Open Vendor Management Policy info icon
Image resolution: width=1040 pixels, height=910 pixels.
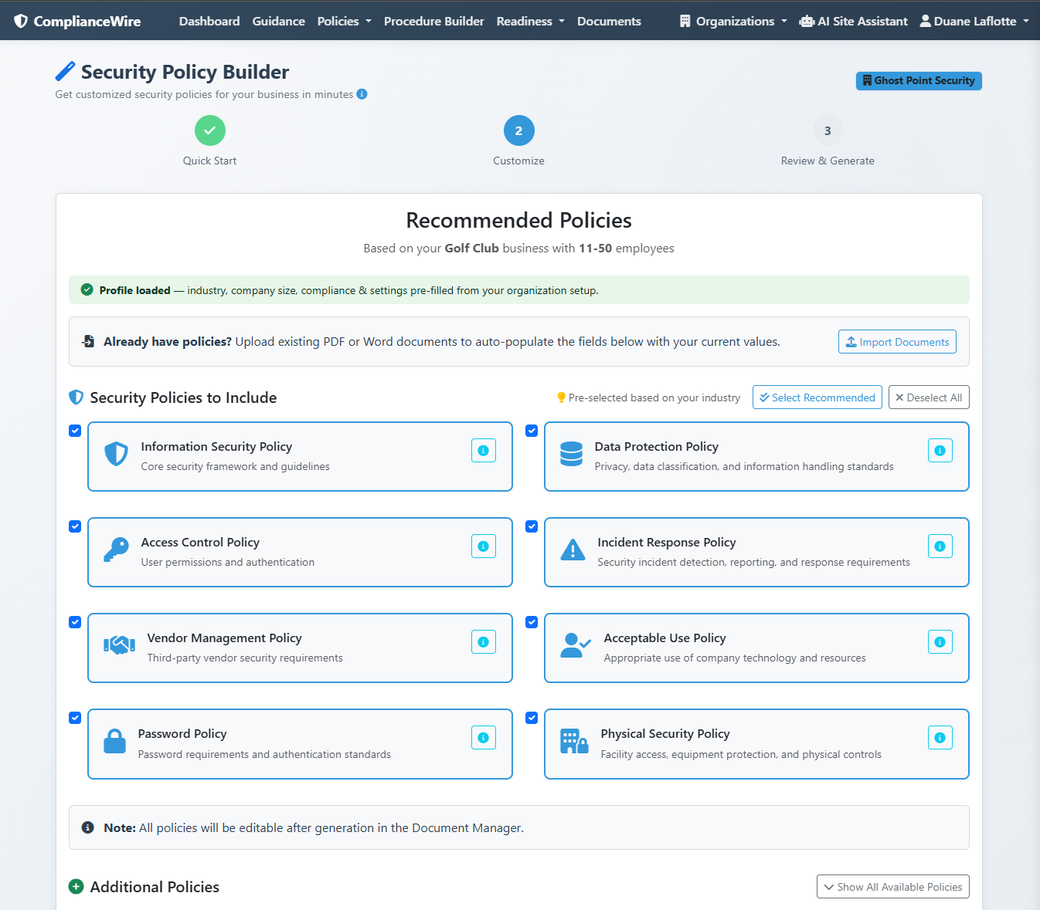(483, 641)
